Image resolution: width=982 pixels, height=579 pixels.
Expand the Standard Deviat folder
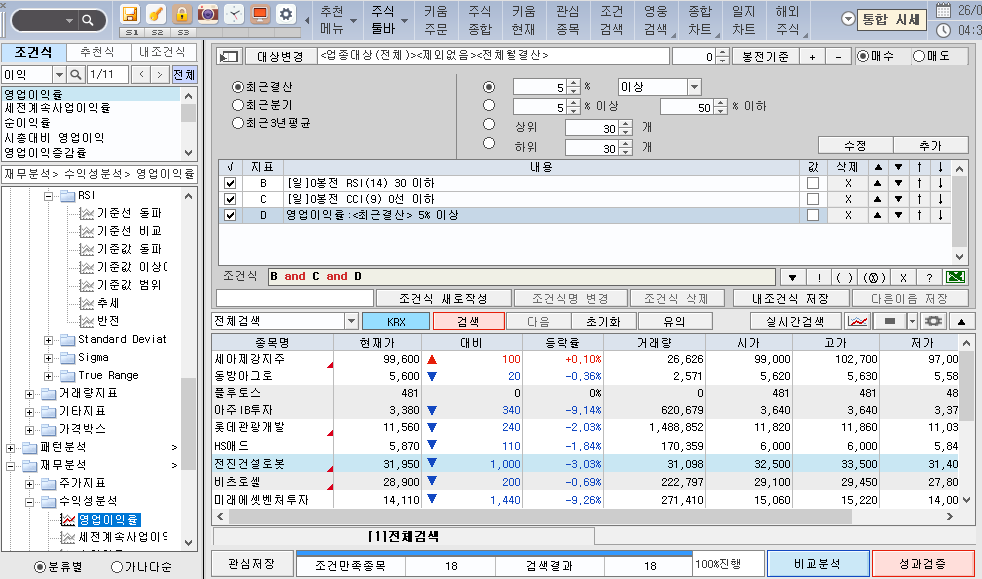[x=48, y=340]
